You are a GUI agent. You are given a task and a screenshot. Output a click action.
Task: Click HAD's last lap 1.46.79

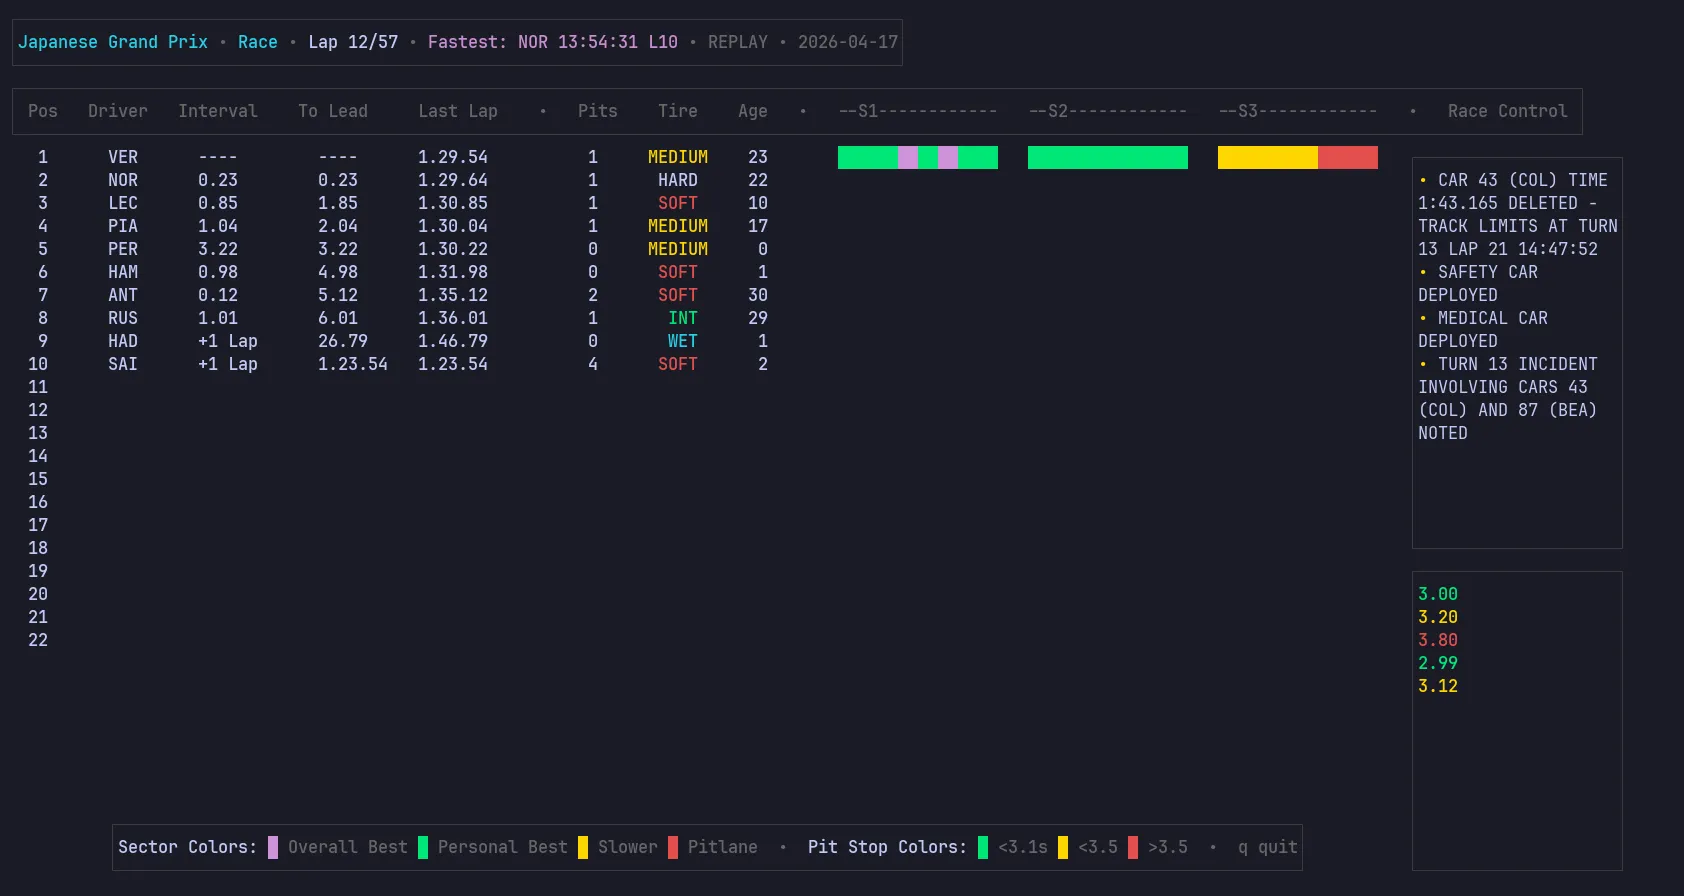(x=453, y=341)
